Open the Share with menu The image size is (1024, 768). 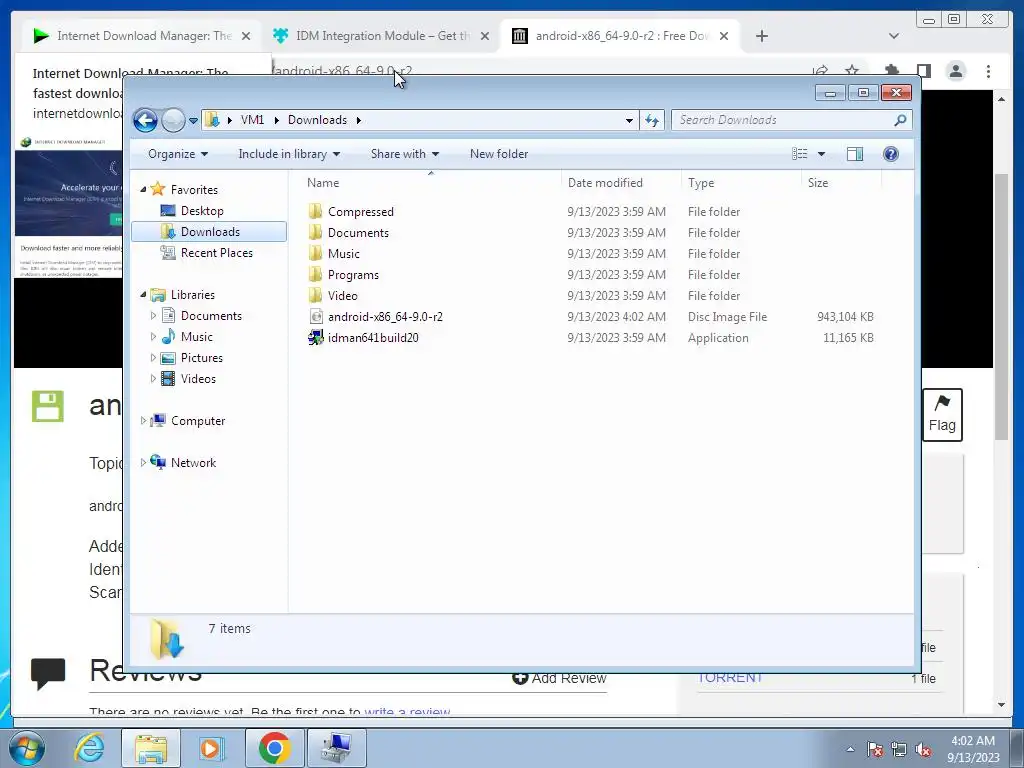point(405,154)
